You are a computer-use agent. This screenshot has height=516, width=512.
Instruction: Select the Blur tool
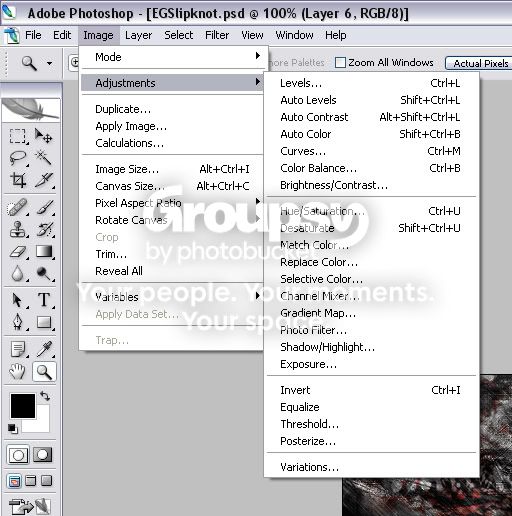(x=17, y=274)
